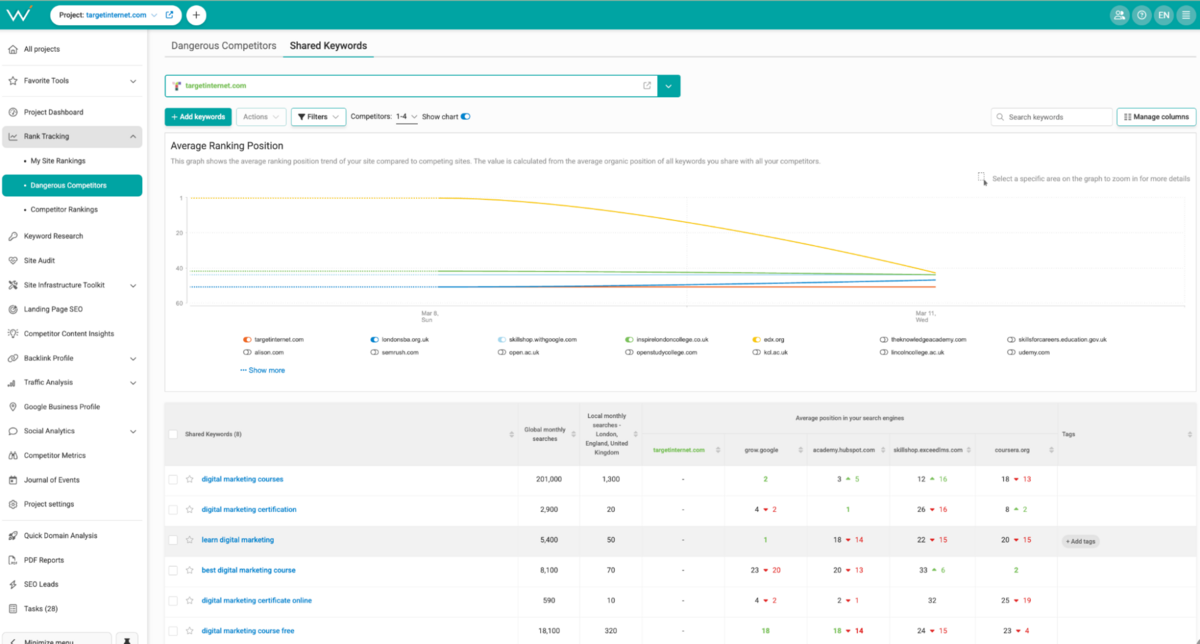Open the domain selector teal dropdown arrow
Image resolution: width=1200 pixels, height=644 pixels.
pyautogui.click(x=670, y=86)
